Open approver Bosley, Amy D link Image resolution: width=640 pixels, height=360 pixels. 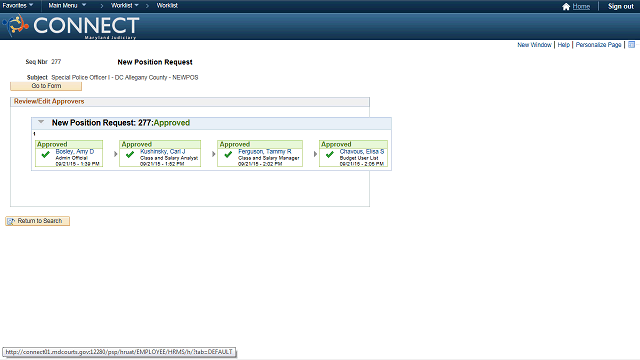(x=75, y=151)
